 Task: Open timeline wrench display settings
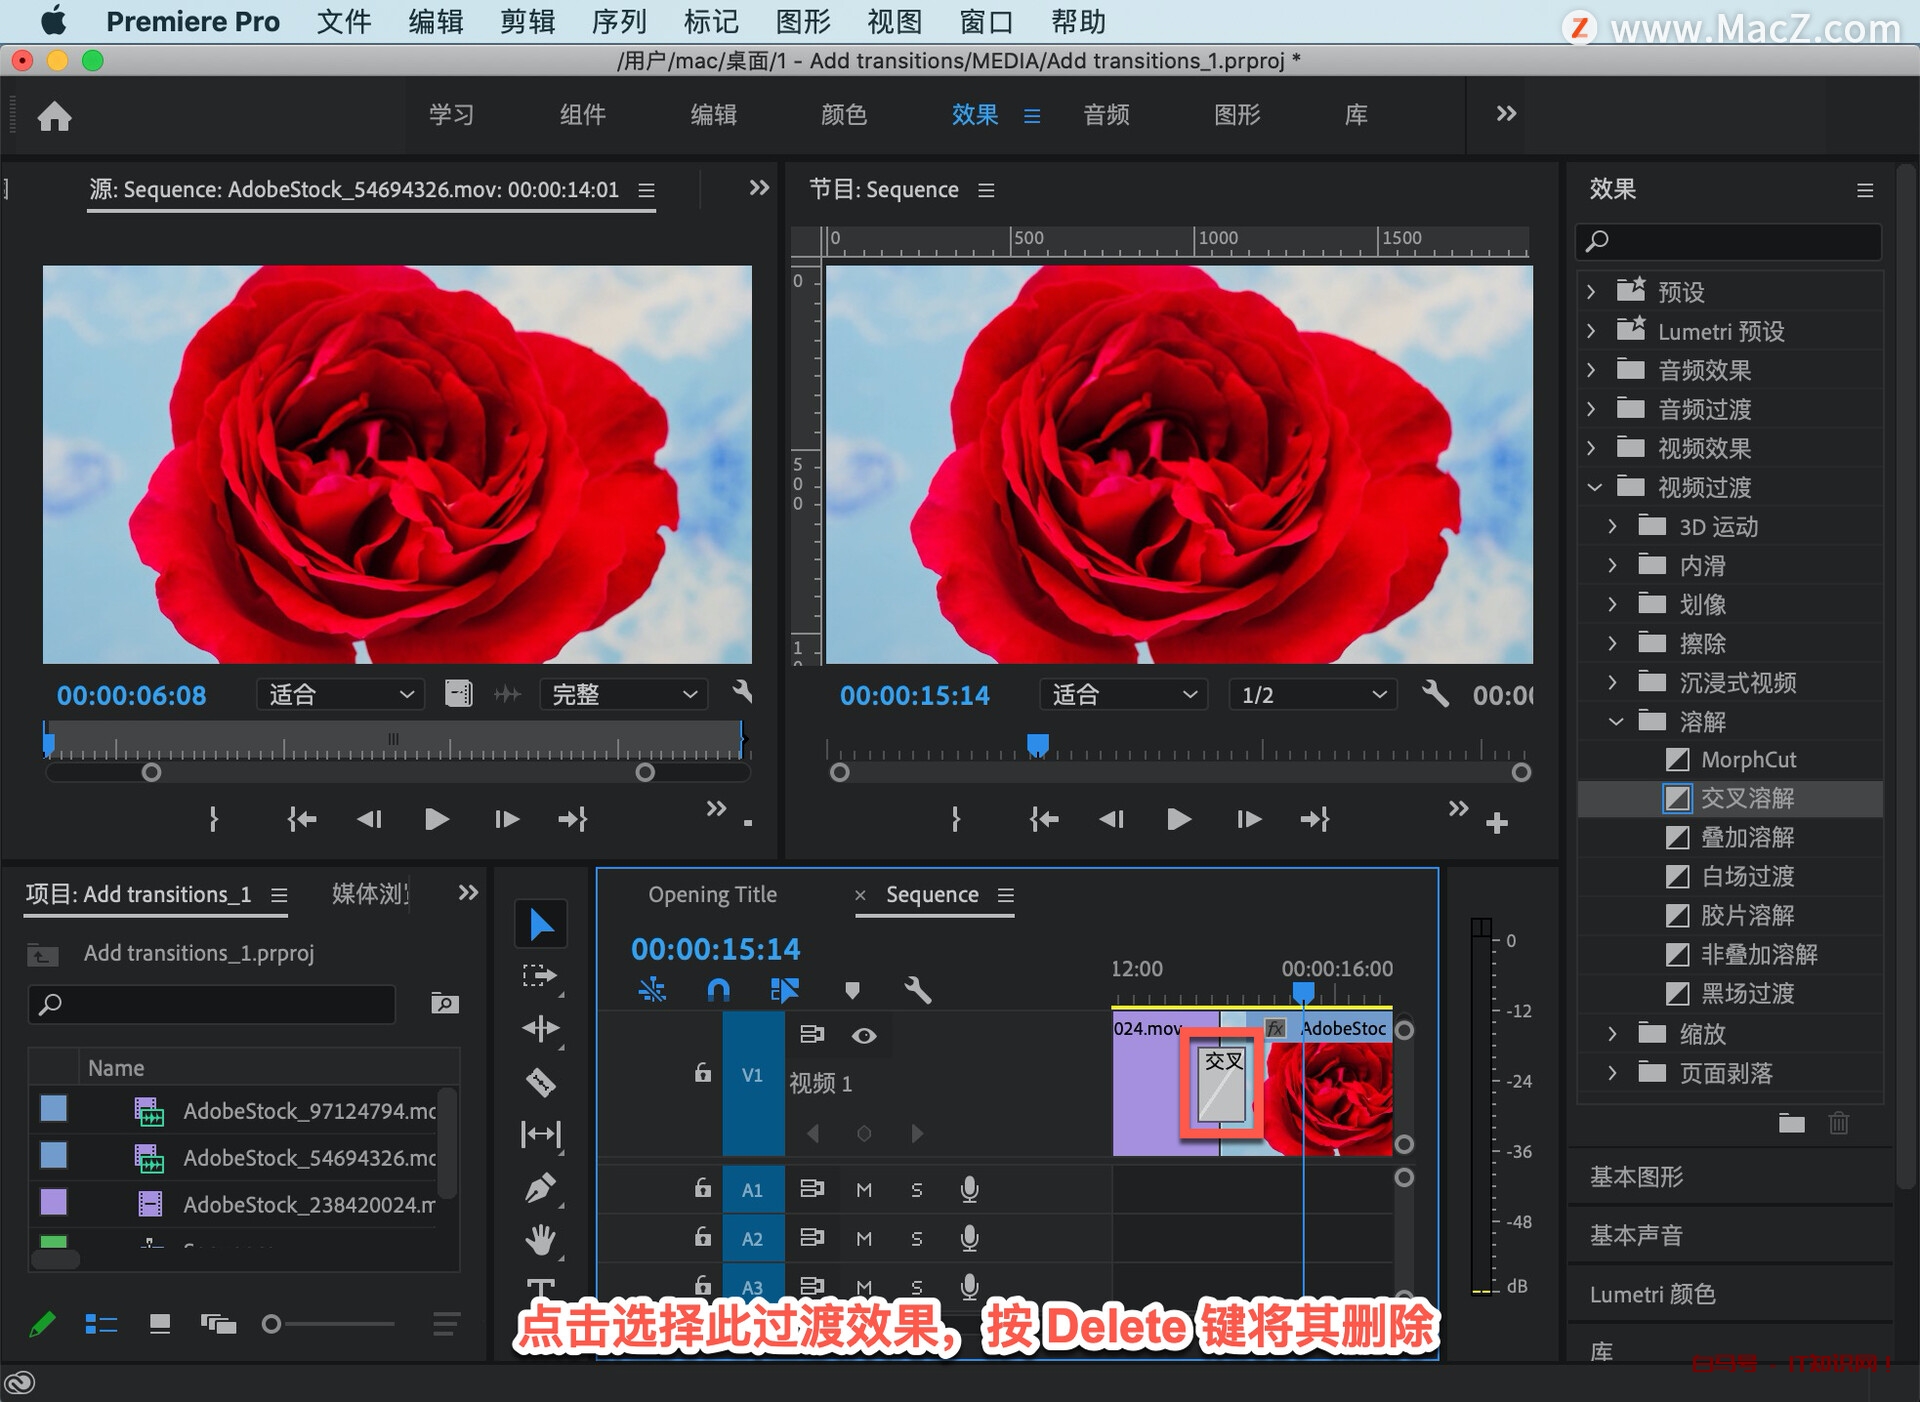coord(916,990)
